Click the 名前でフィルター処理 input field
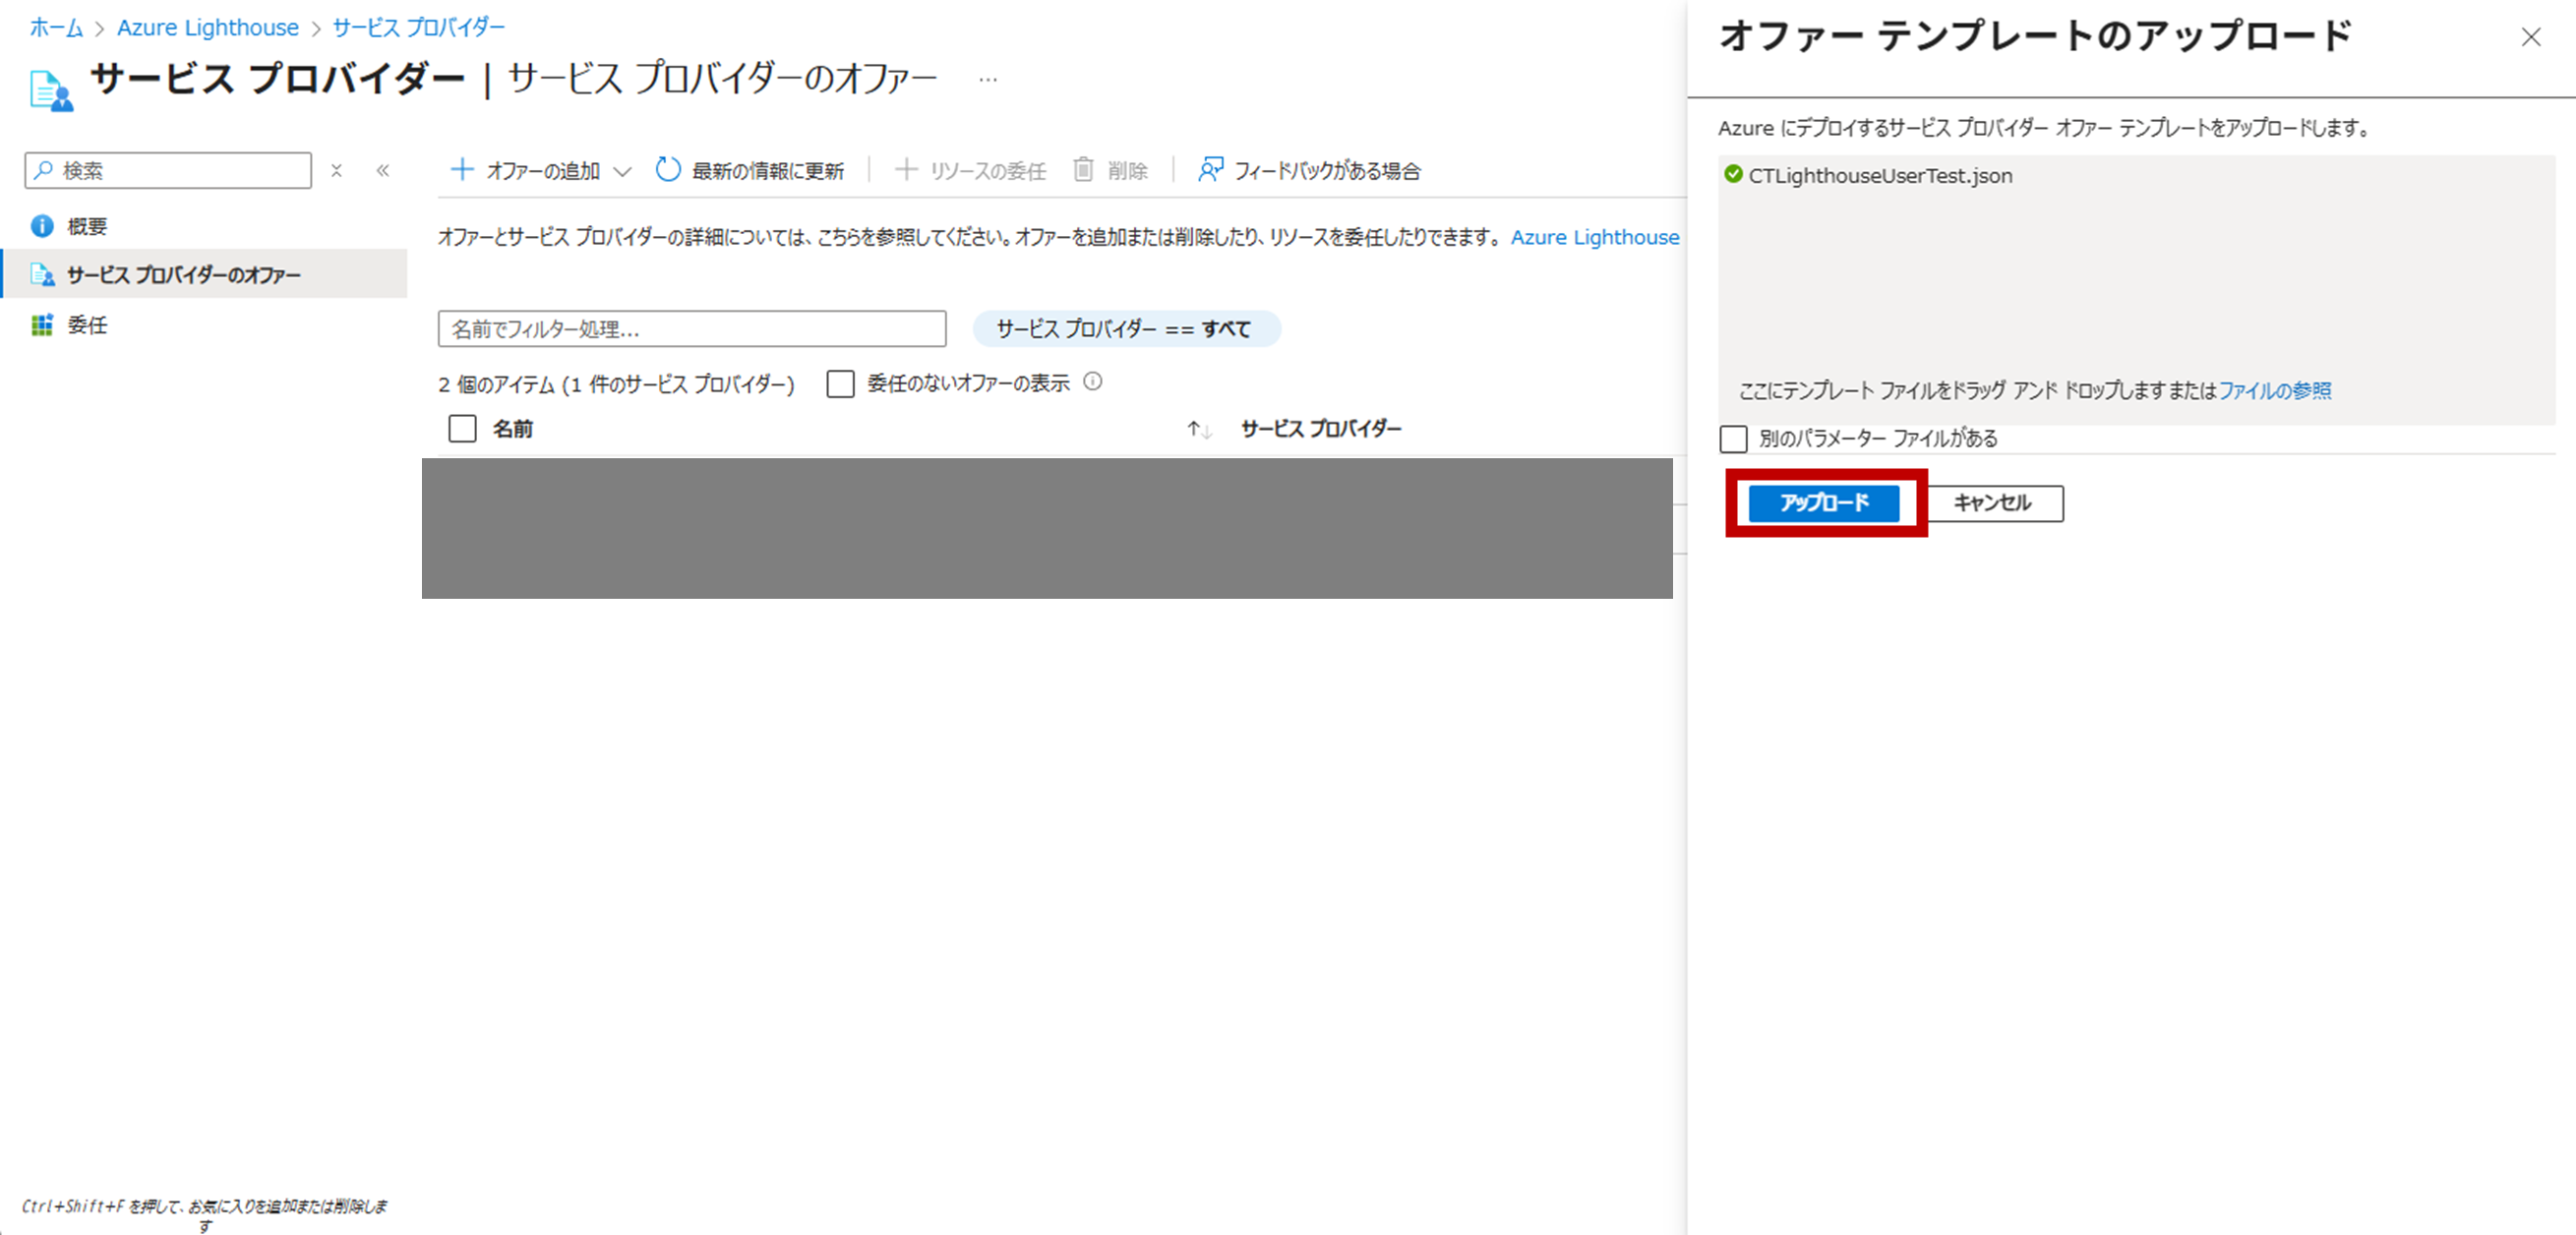Viewport: 2576px width, 1235px height. click(x=691, y=329)
